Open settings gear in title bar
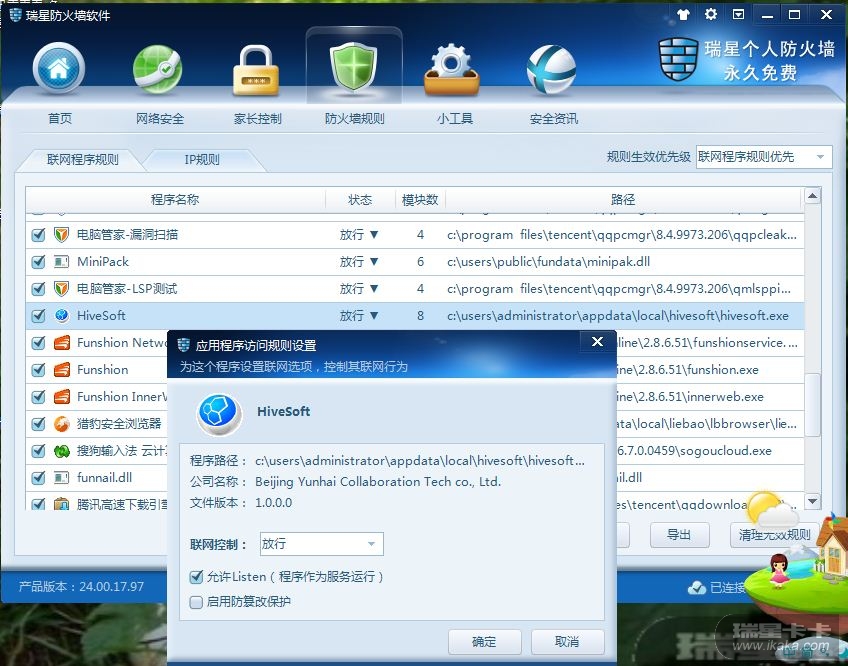The height and width of the screenshot is (666, 848). click(x=711, y=15)
